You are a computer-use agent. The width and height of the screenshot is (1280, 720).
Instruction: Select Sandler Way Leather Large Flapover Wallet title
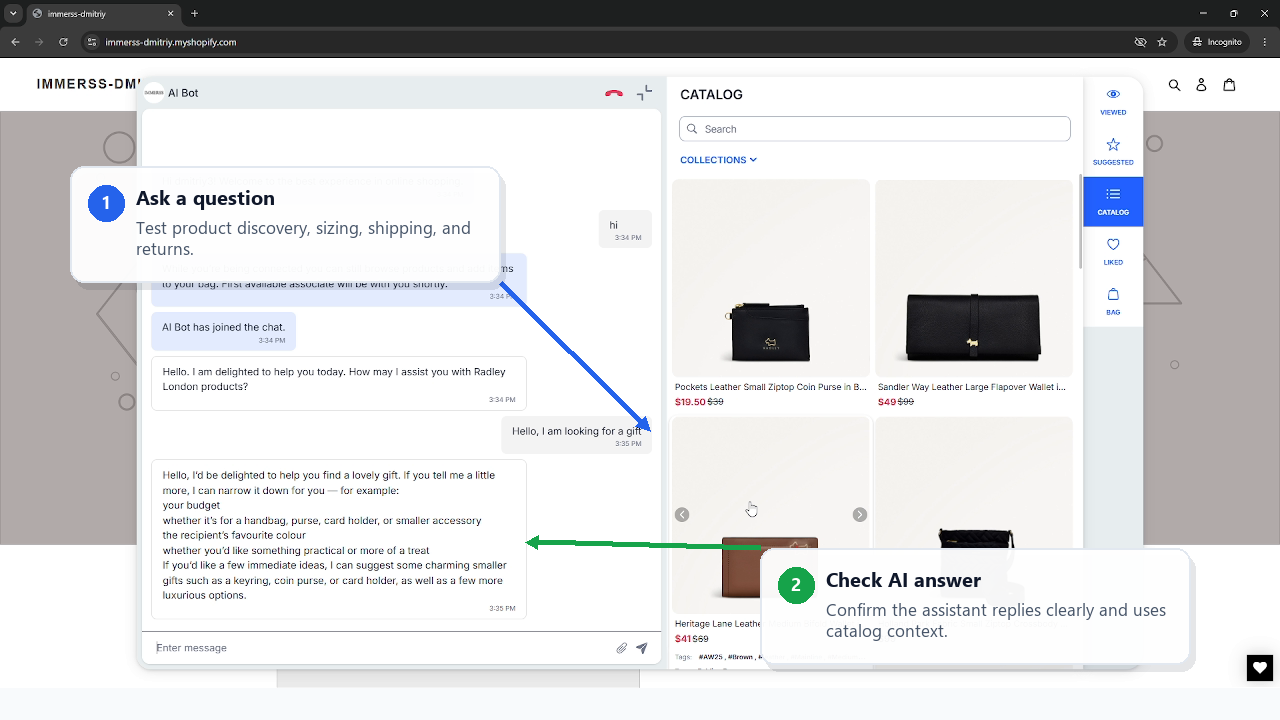coord(972,387)
